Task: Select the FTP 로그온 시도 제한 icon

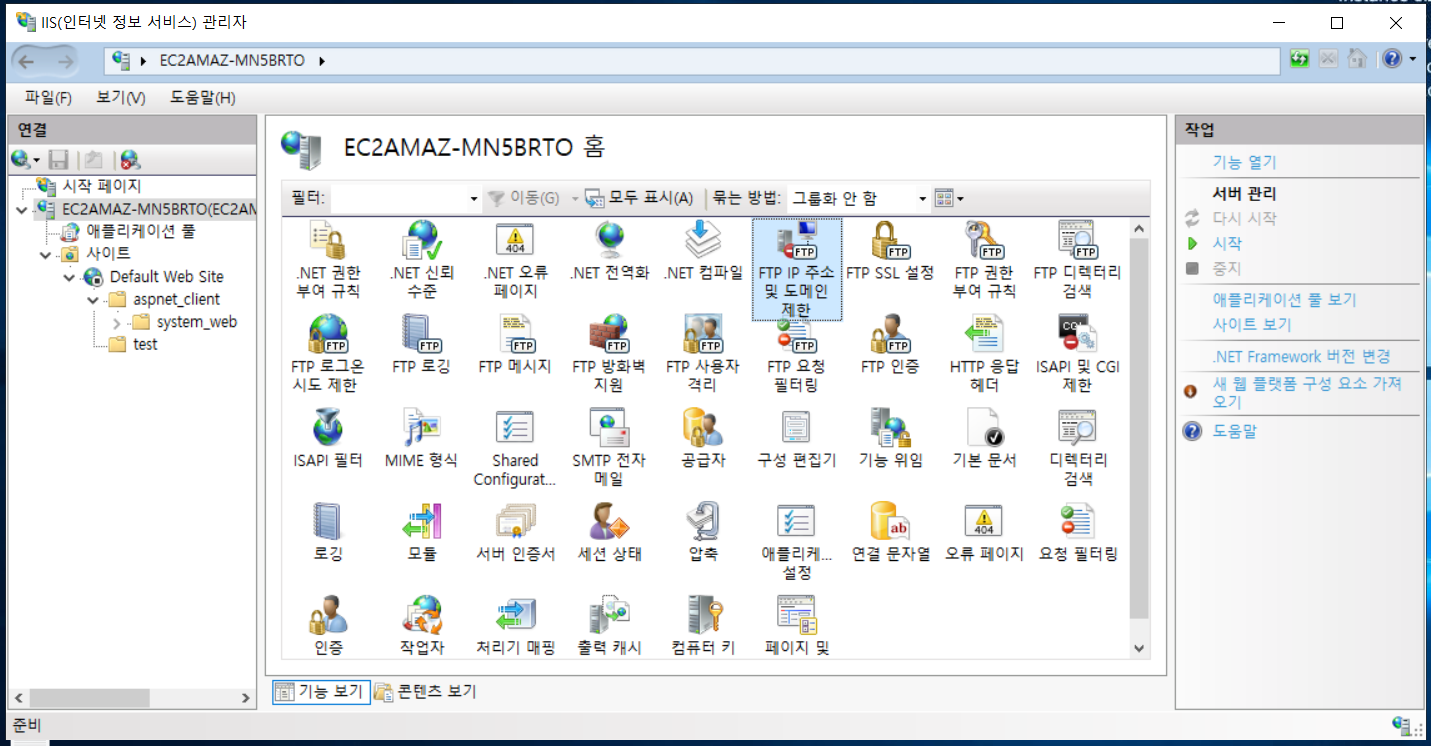Action: point(328,354)
